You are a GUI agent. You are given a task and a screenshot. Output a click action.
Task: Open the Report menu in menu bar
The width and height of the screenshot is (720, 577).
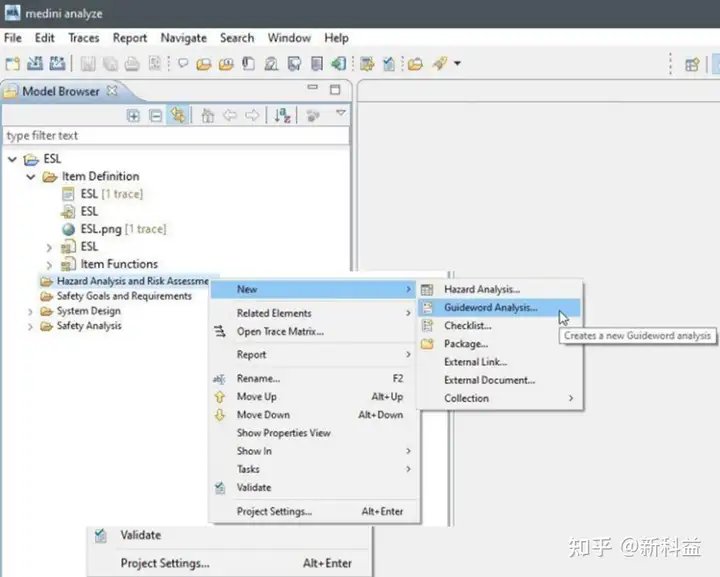[x=130, y=38]
